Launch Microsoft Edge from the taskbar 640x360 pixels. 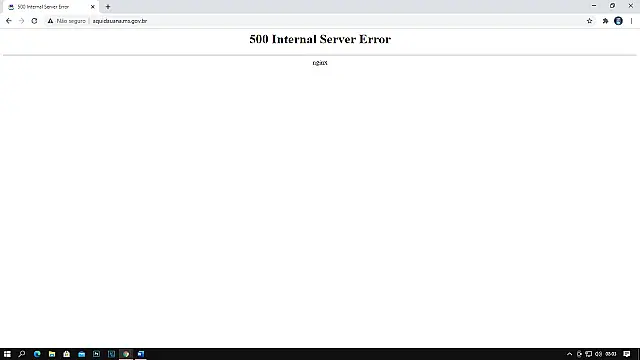coord(37,354)
